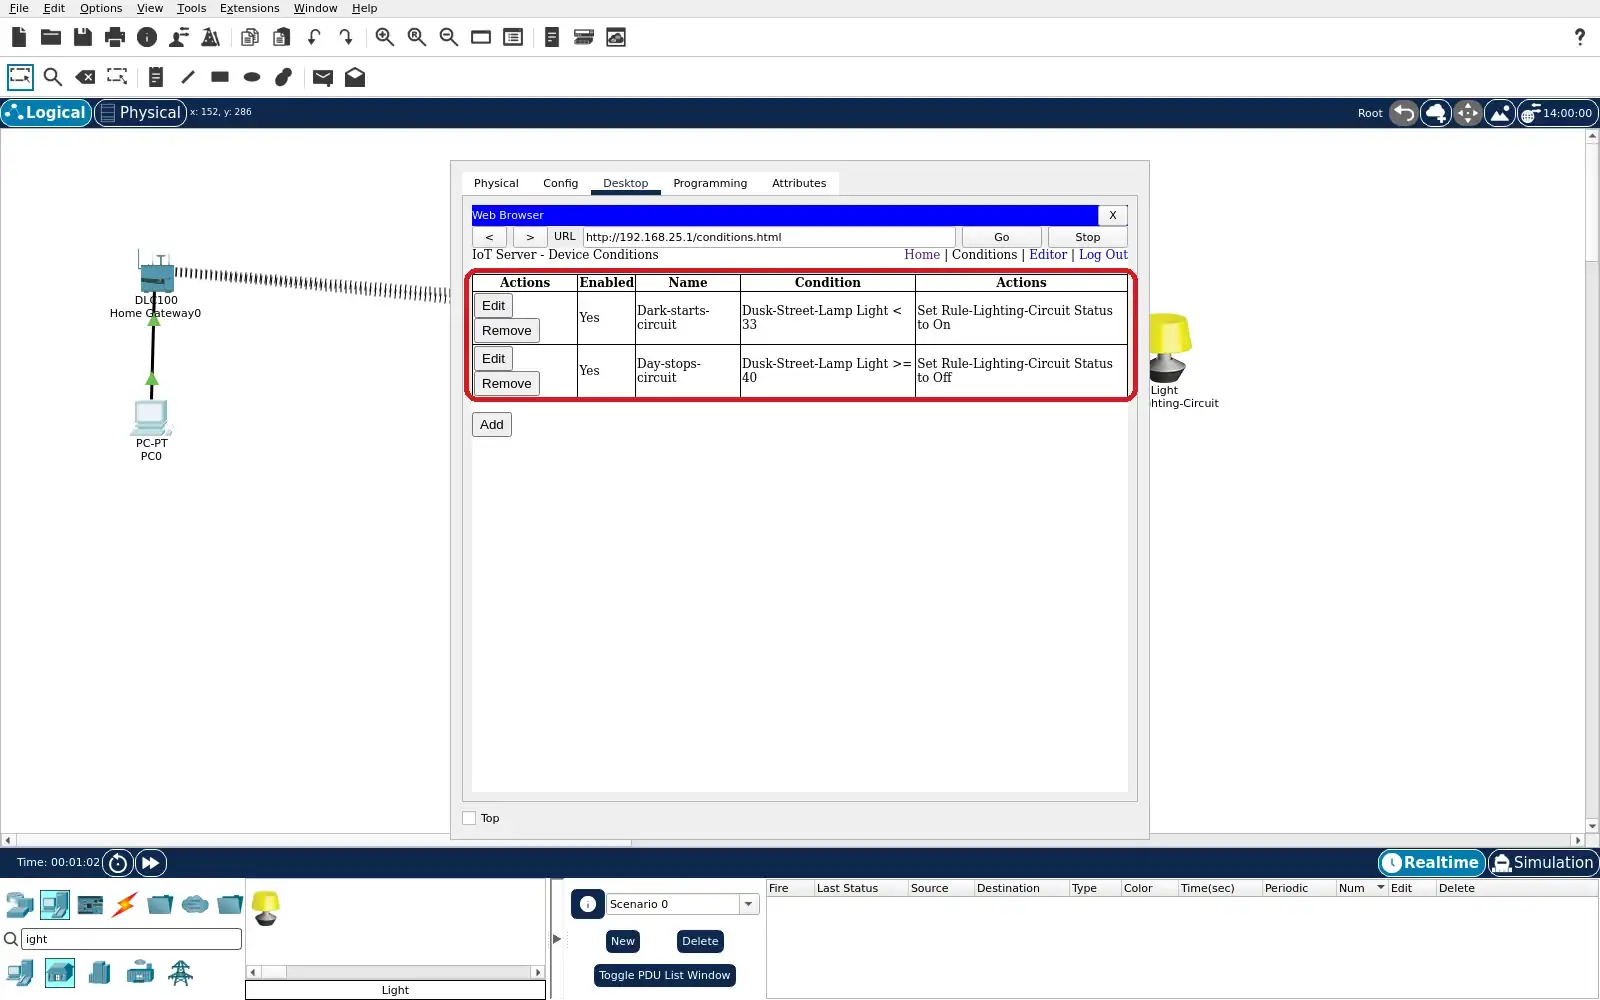Click the device list horizontal scrollbar
Viewport: 1600px width, 1000px height.
tap(396, 972)
